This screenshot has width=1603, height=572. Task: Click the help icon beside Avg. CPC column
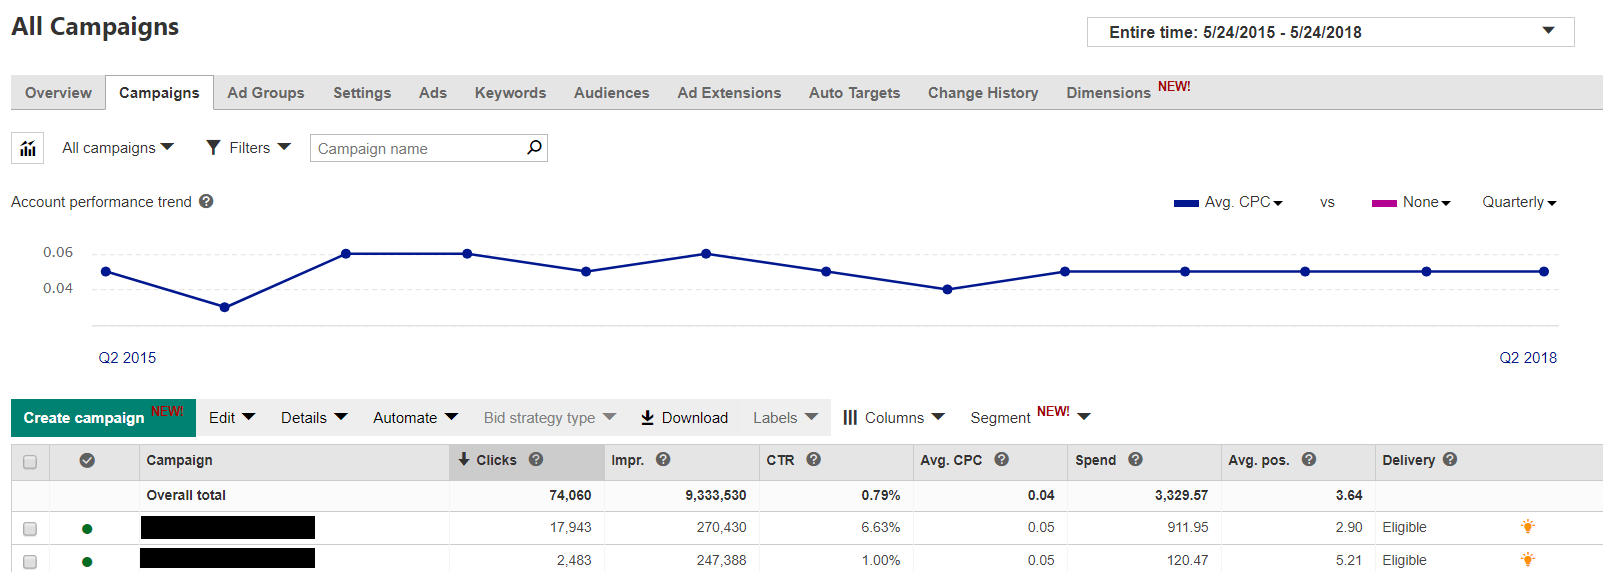(x=1001, y=460)
